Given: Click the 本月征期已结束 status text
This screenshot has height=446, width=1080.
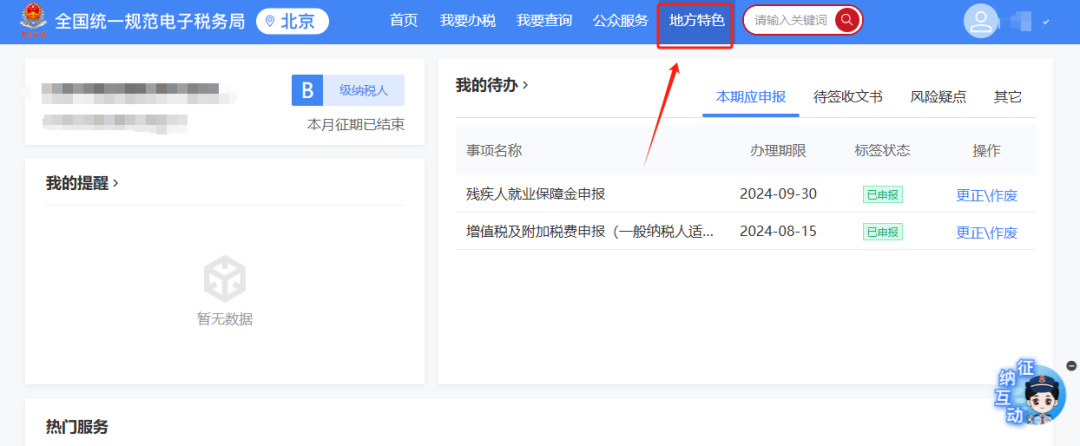Looking at the screenshot, I should (x=355, y=125).
